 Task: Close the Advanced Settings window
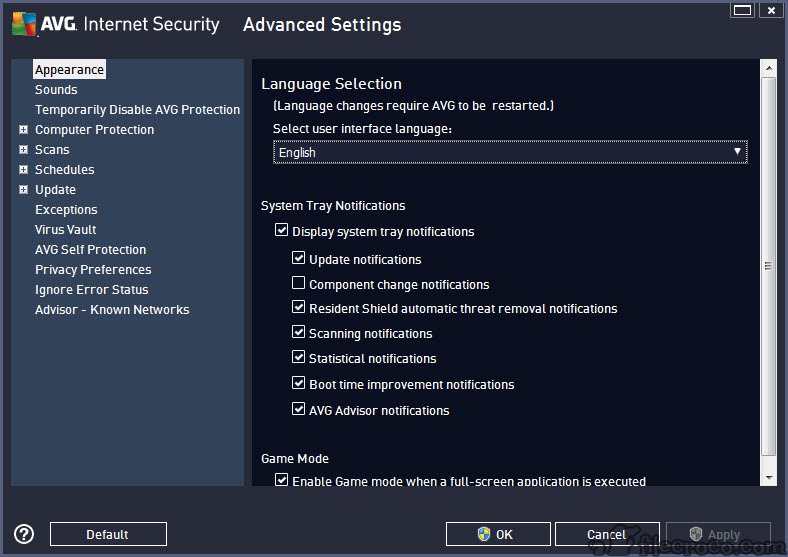click(x=771, y=10)
